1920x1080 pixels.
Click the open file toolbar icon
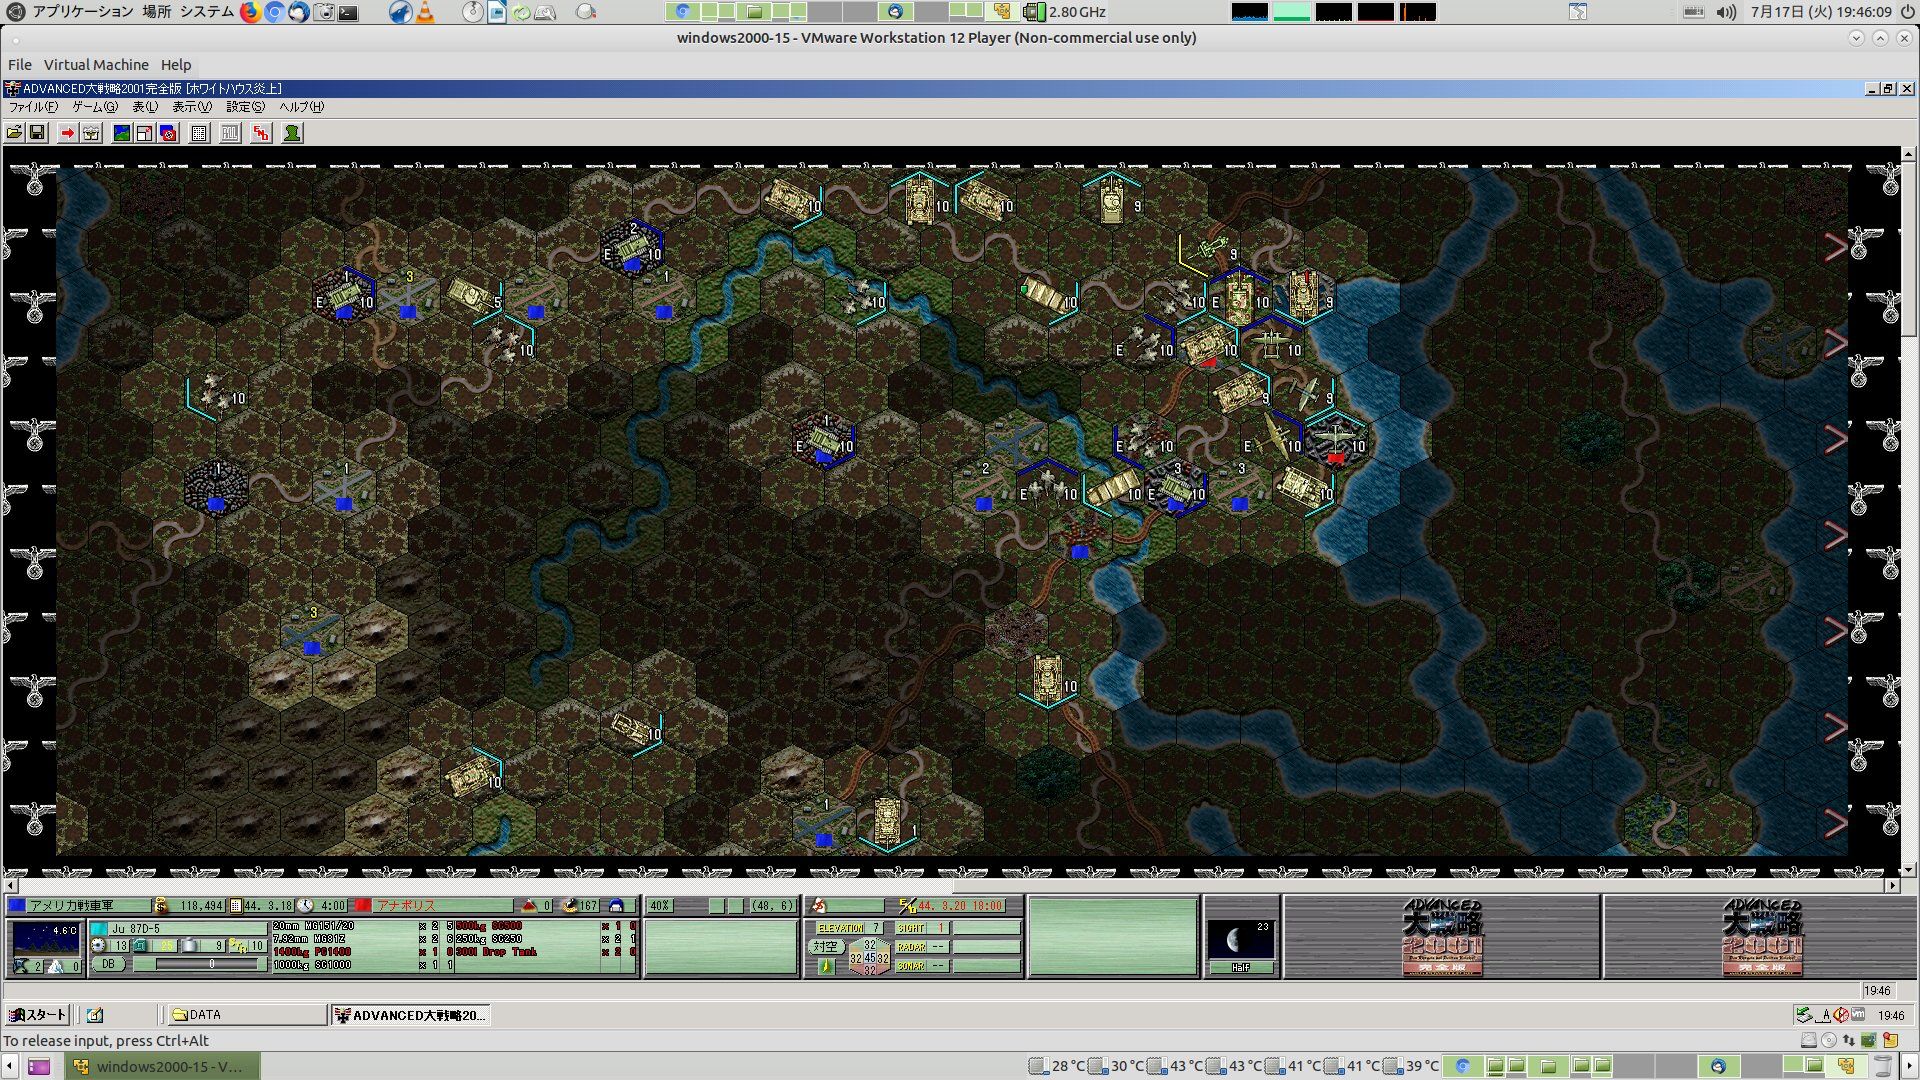(14, 133)
